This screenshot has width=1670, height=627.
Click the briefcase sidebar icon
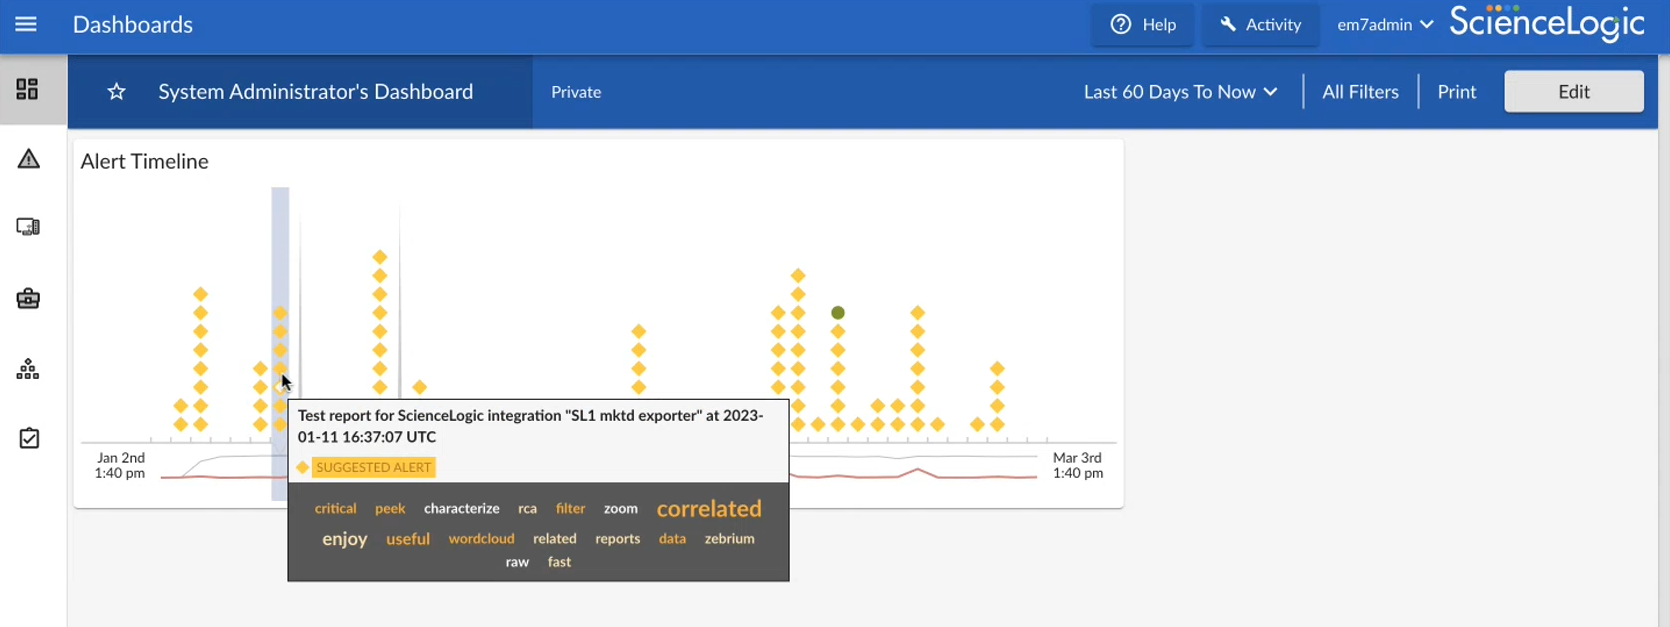28,299
